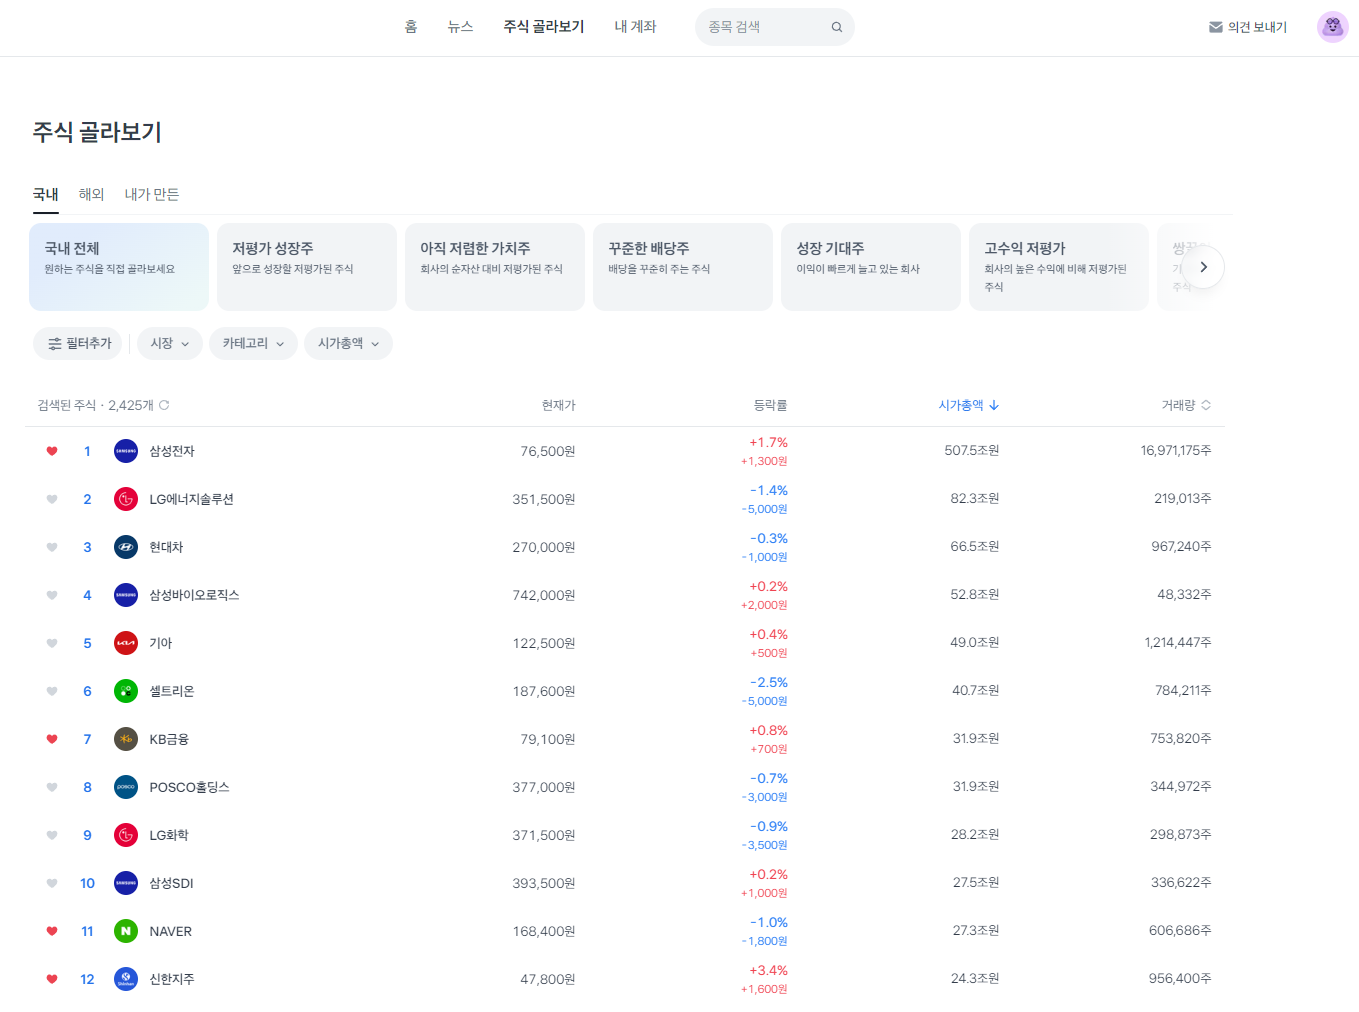Open the 카테고리 filter dropdown
Image resolution: width=1359 pixels, height=1012 pixels.
tap(253, 343)
